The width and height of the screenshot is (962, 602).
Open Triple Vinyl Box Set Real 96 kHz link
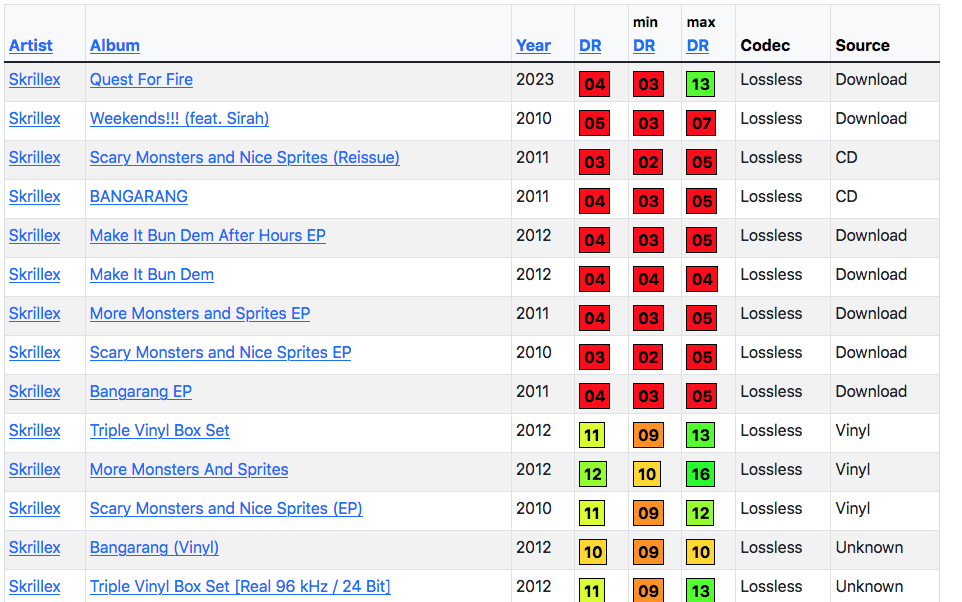click(x=240, y=587)
